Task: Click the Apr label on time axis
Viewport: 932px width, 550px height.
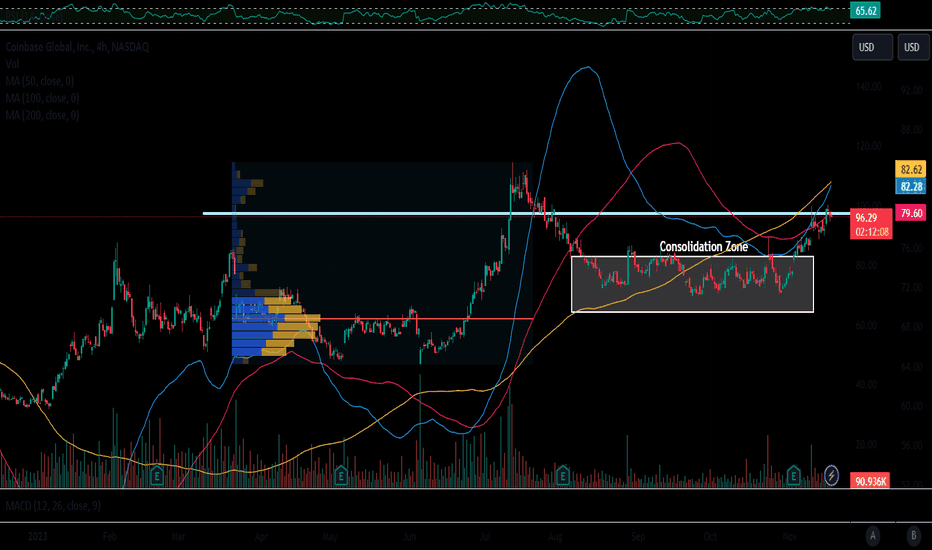Action: [261, 536]
